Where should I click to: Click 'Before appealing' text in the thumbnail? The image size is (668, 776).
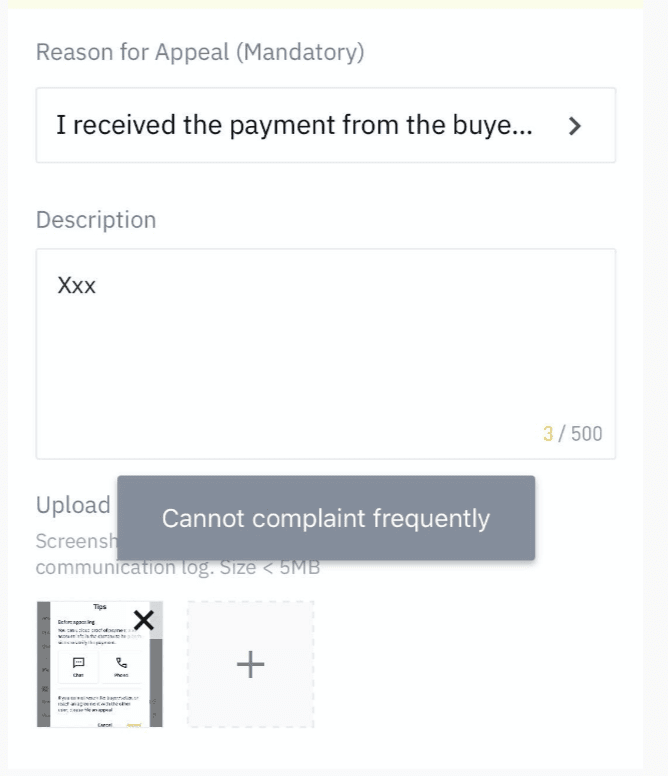(76, 622)
